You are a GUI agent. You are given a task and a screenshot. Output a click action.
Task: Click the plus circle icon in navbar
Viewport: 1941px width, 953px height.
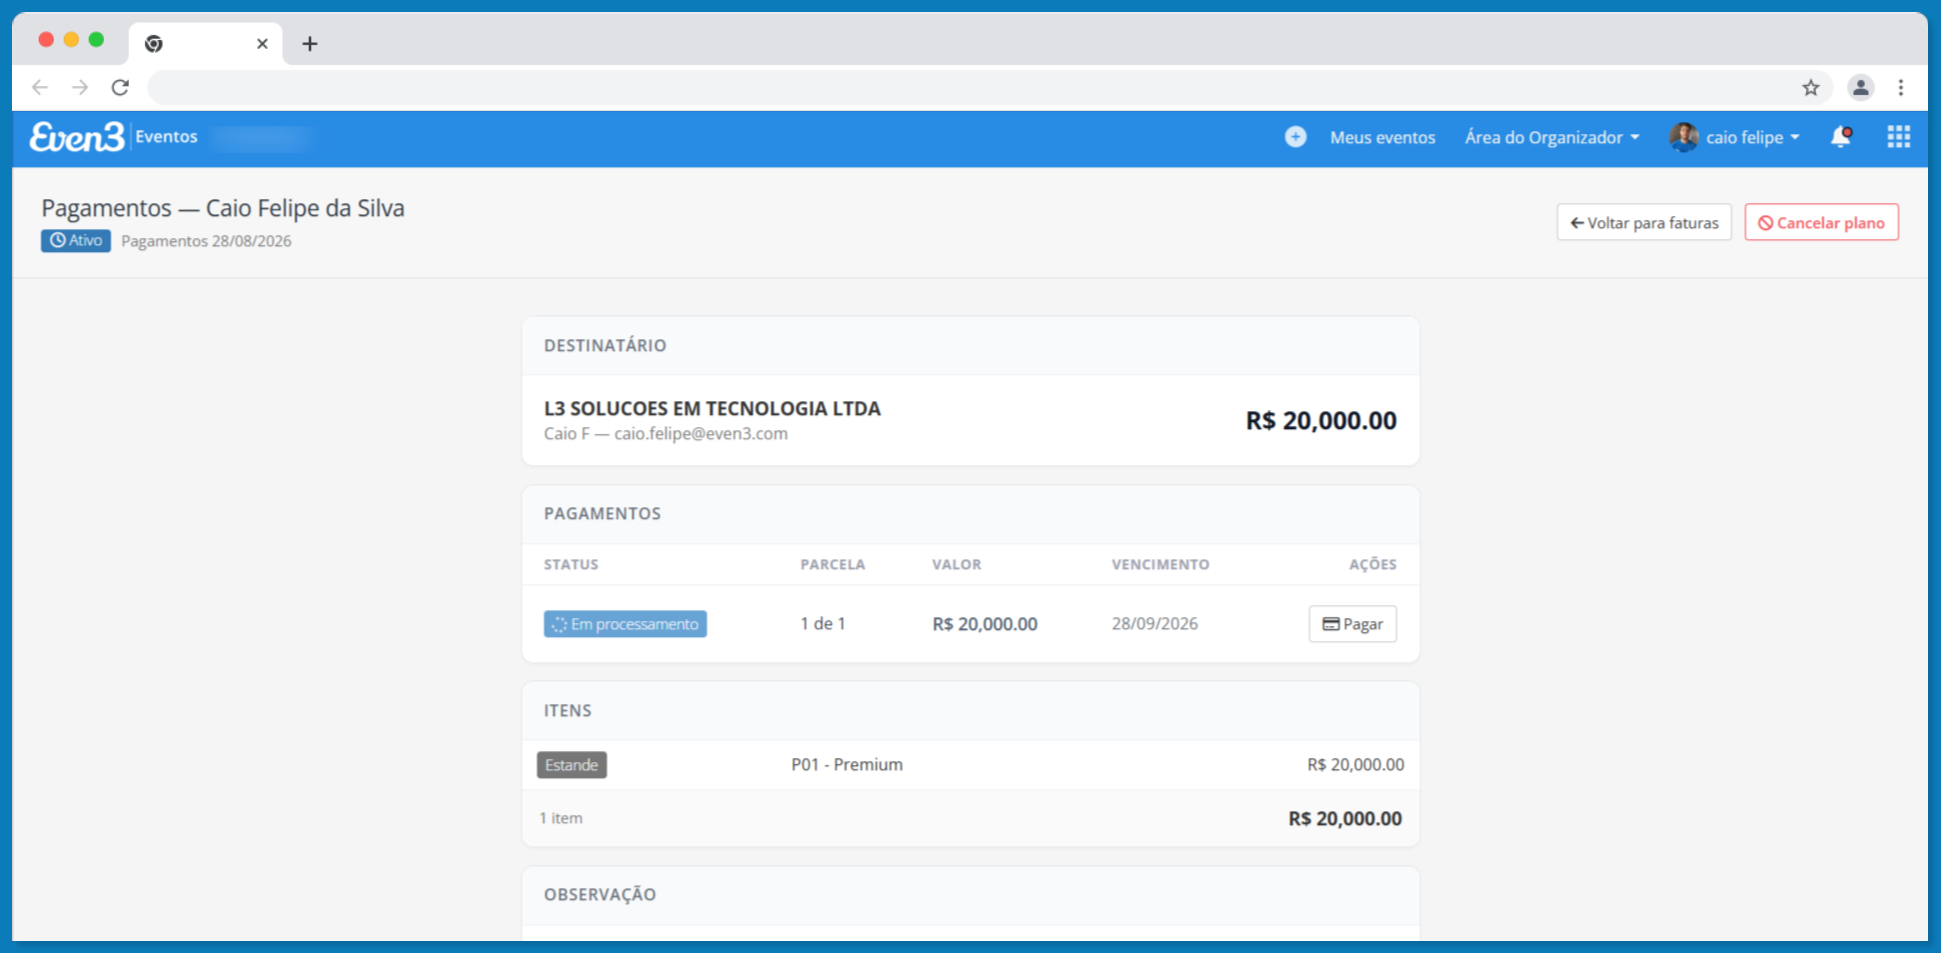[x=1295, y=137]
